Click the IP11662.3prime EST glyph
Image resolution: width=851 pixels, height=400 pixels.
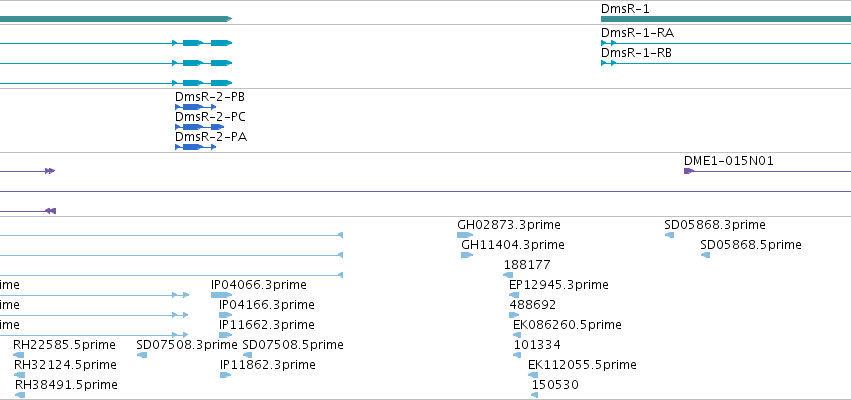pos(225,335)
